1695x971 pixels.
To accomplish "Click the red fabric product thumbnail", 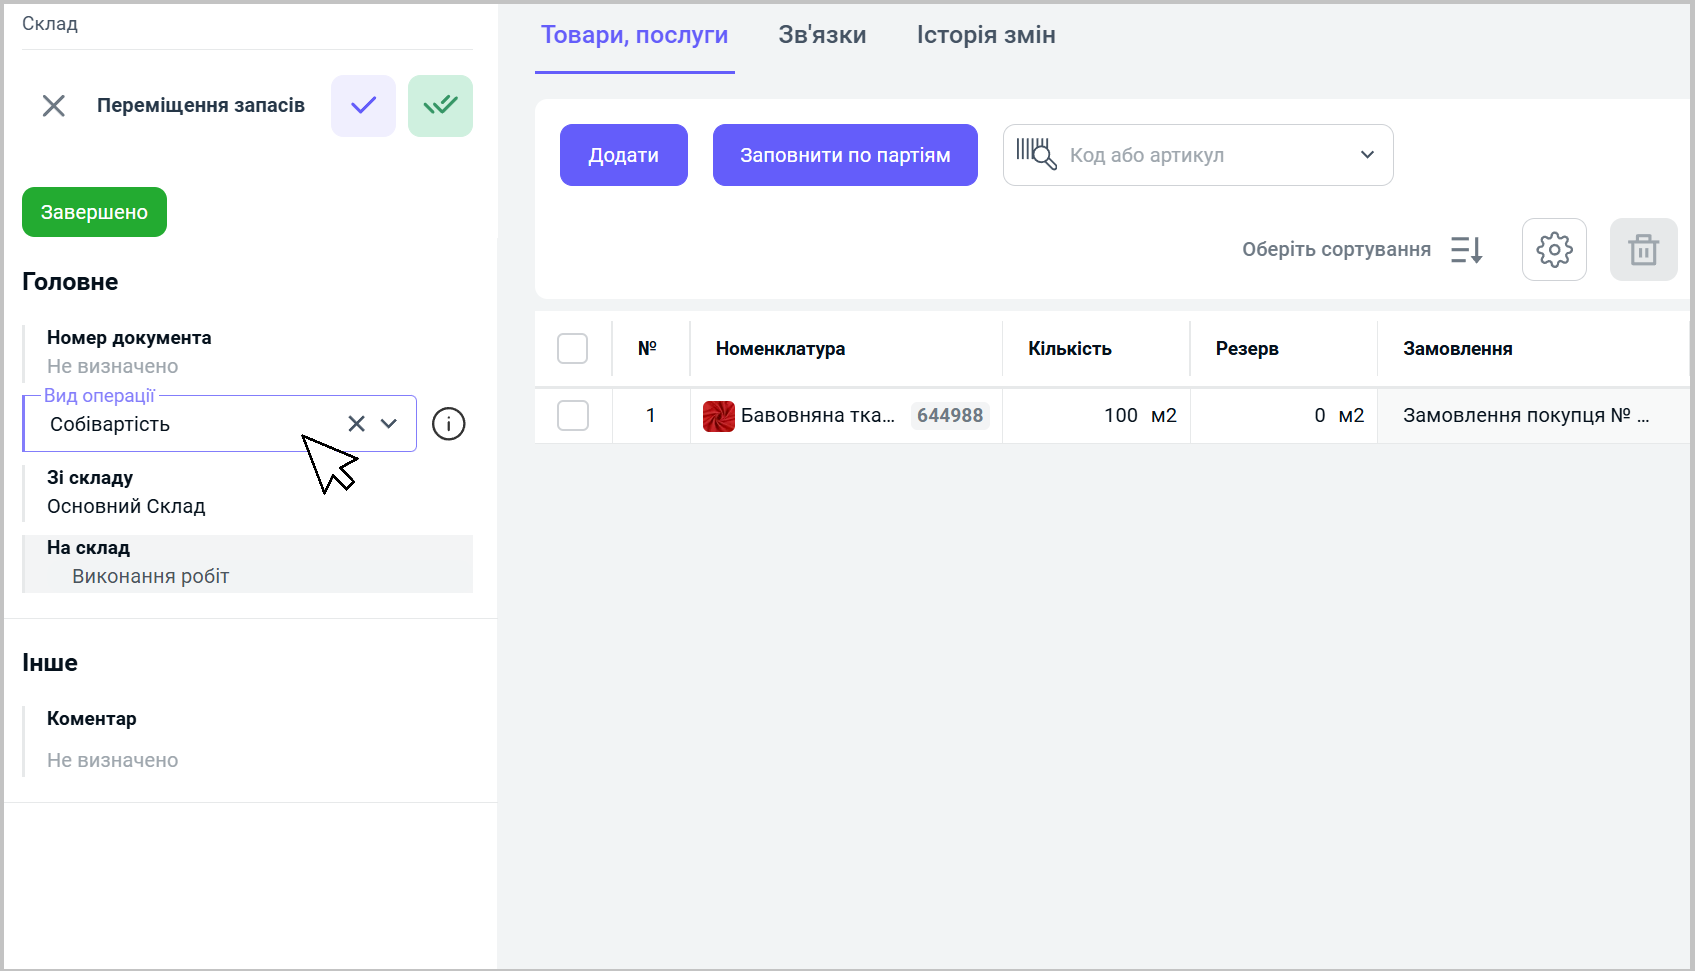I will pyautogui.click(x=718, y=416).
